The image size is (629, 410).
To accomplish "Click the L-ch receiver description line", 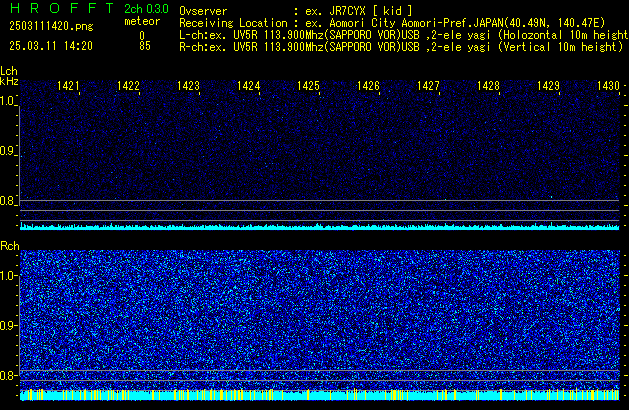I will [x=404, y=35].
